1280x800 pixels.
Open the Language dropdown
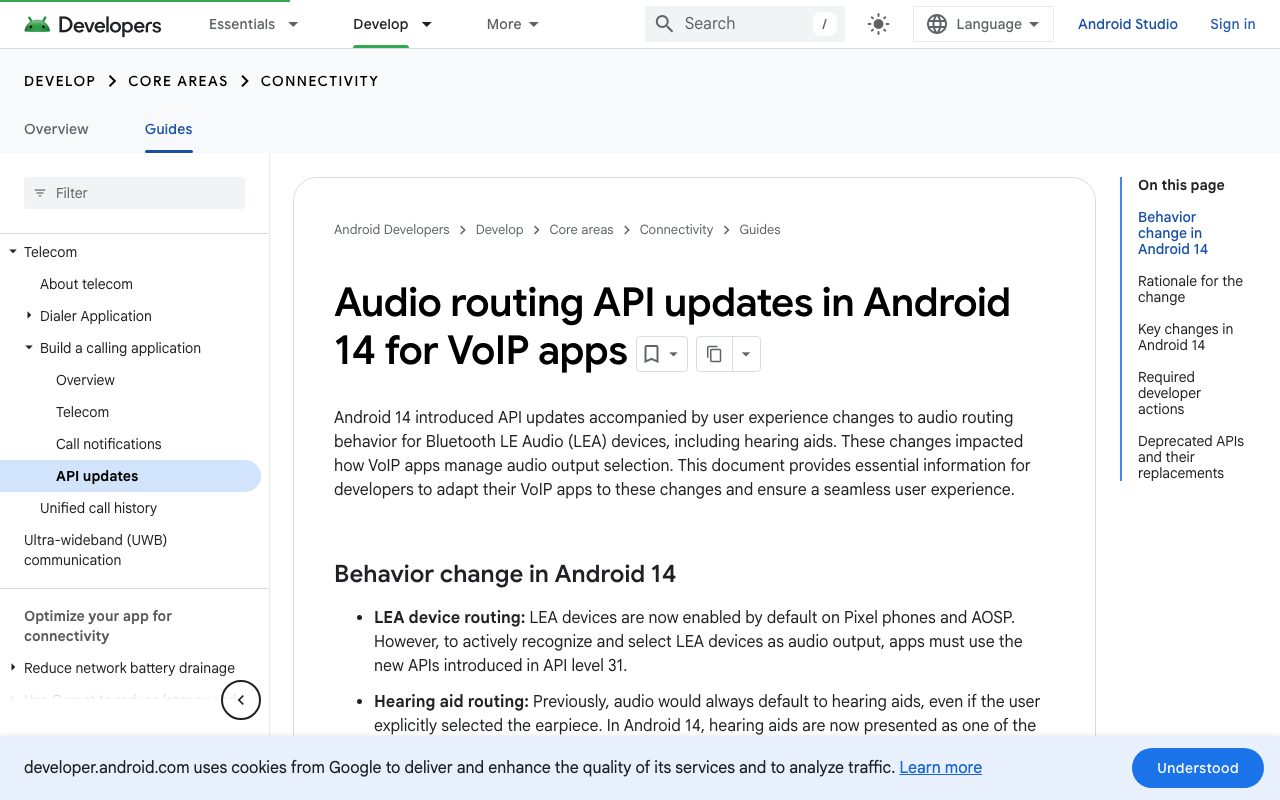click(x=983, y=24)
